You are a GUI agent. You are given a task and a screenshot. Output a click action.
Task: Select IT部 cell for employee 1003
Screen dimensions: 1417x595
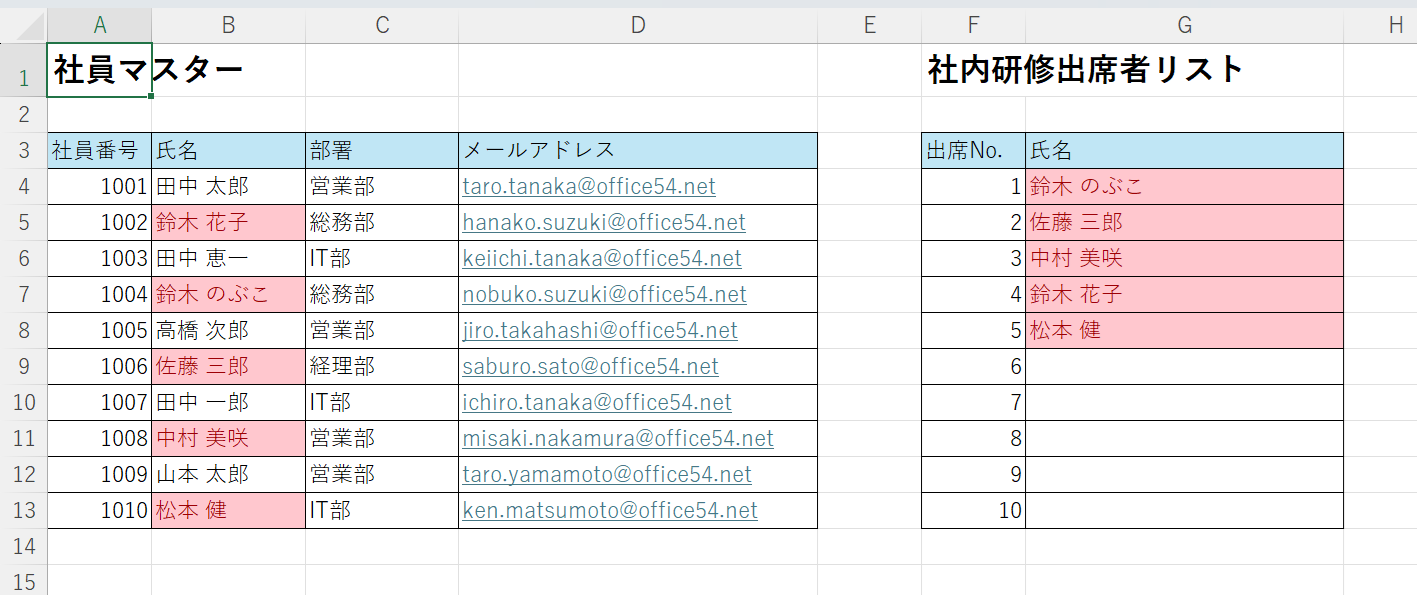pyautogui.click(x=382, y=258)
